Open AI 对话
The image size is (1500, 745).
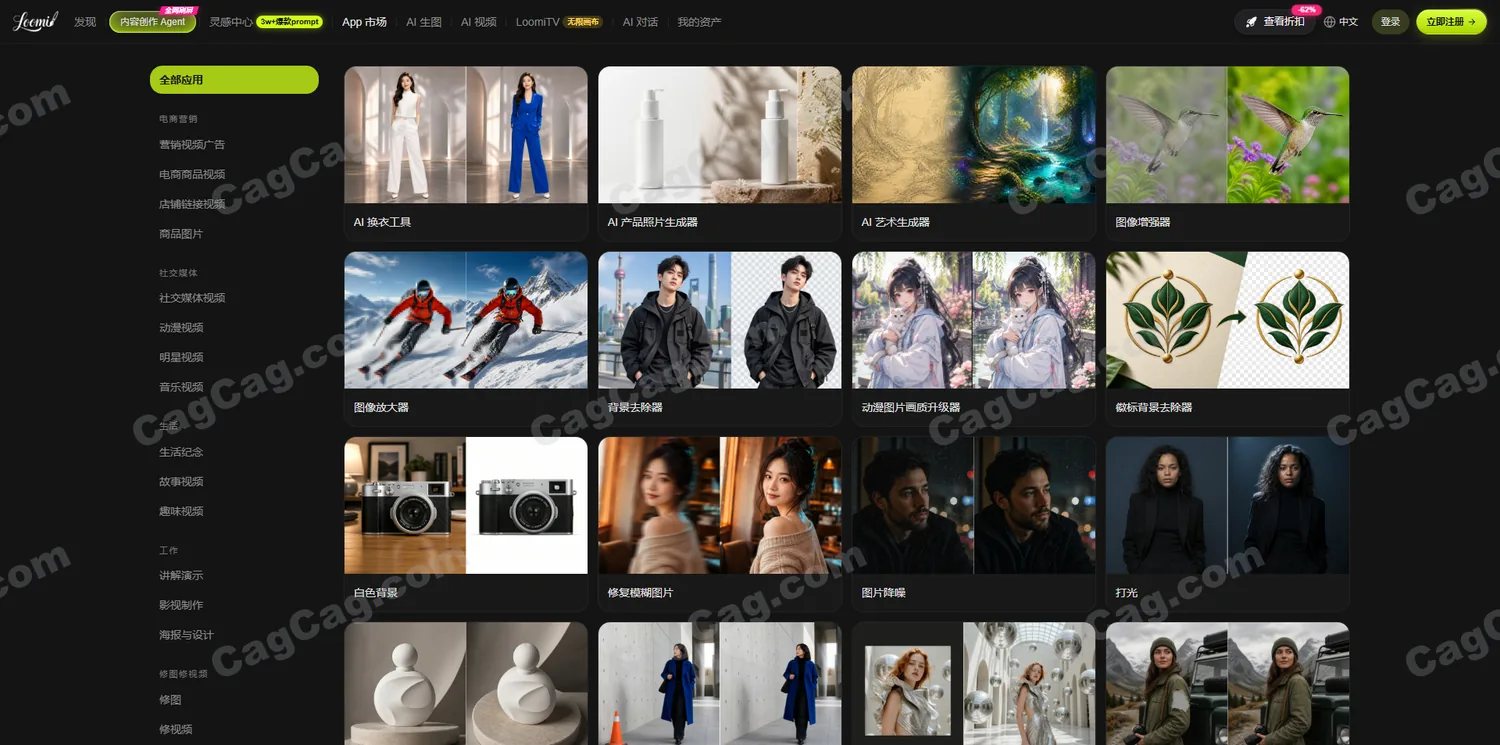tap(640, 22)
